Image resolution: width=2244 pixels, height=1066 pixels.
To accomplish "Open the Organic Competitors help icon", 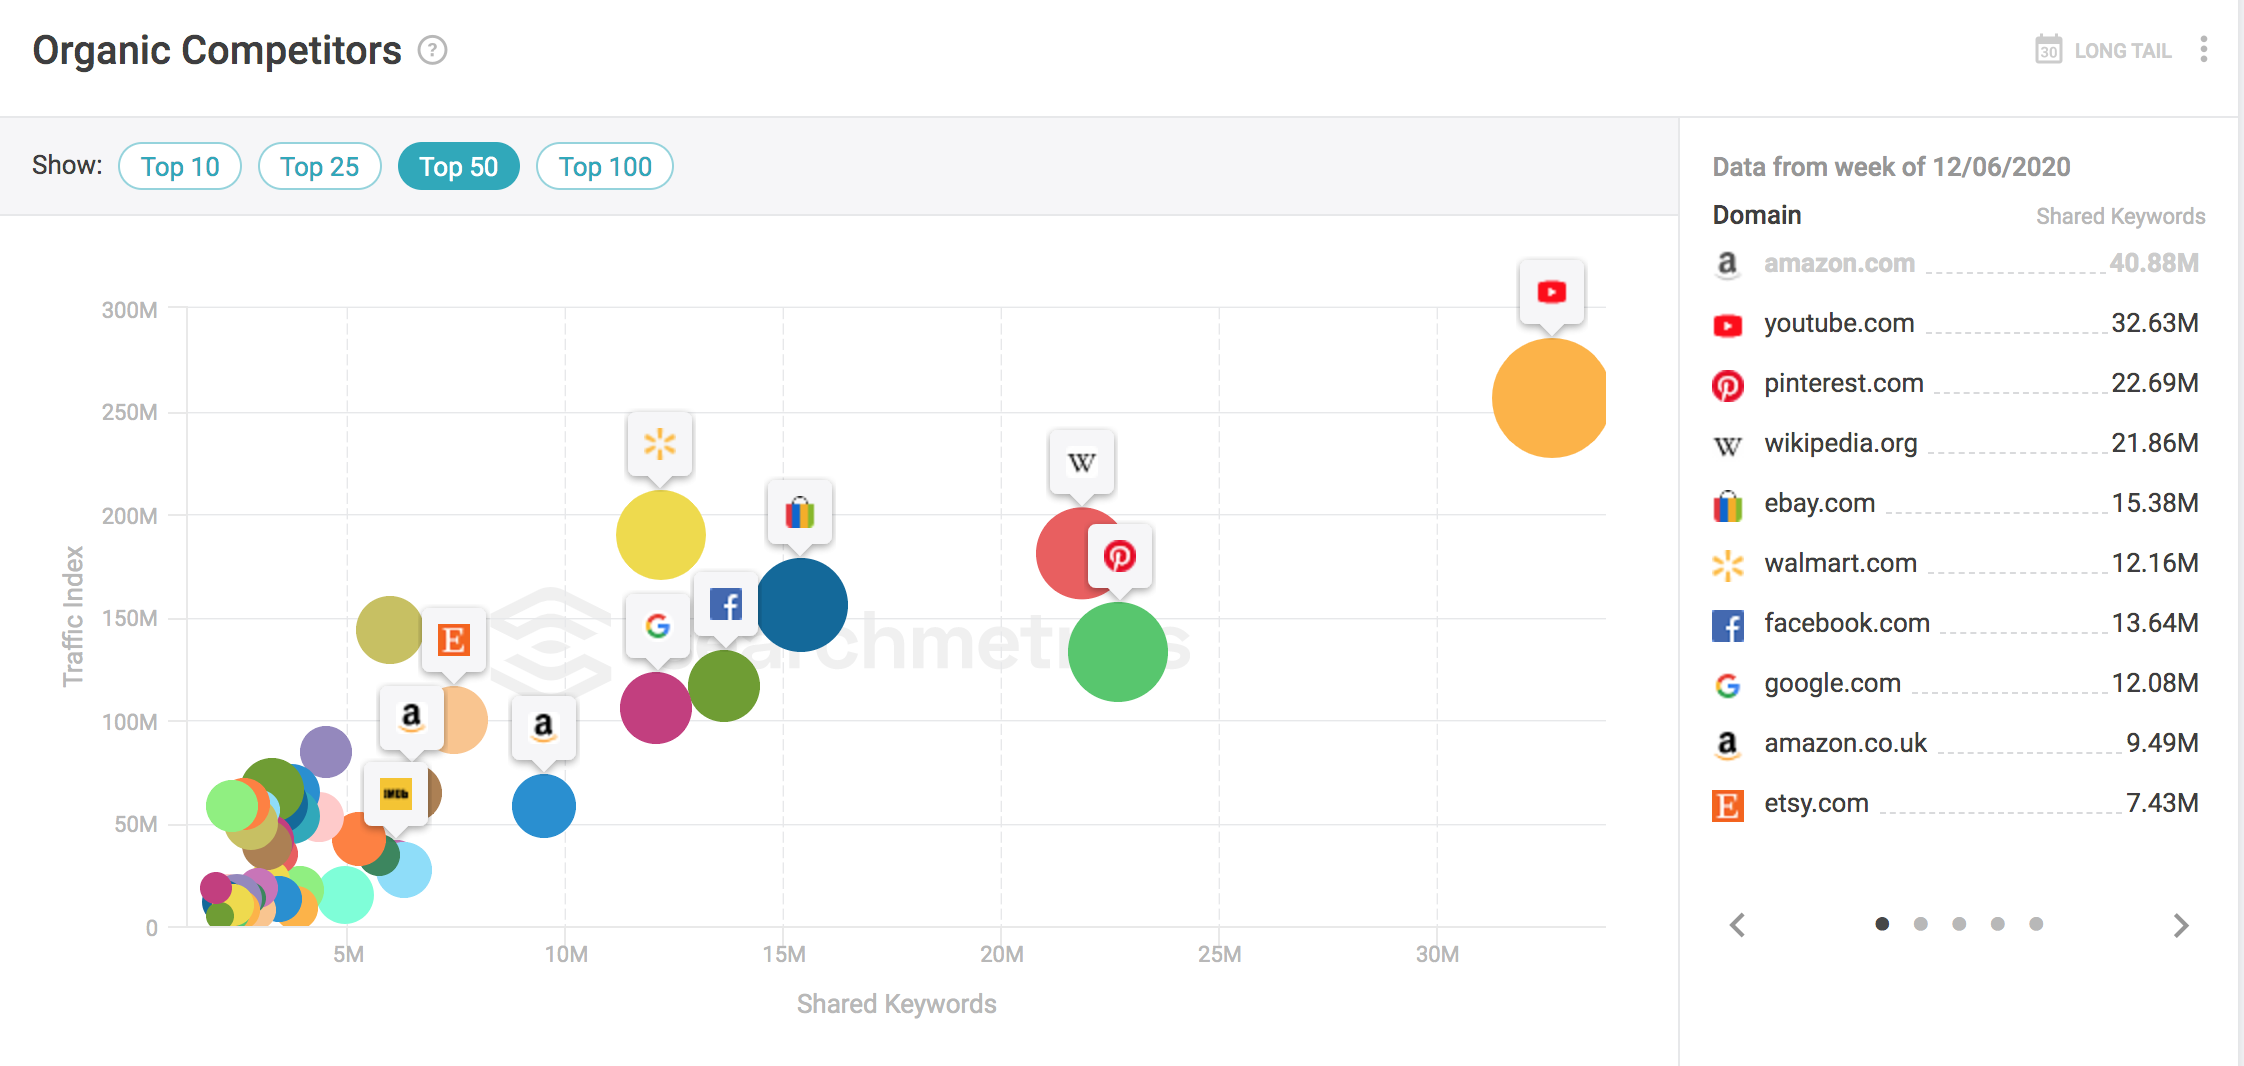I will (432, 50).
